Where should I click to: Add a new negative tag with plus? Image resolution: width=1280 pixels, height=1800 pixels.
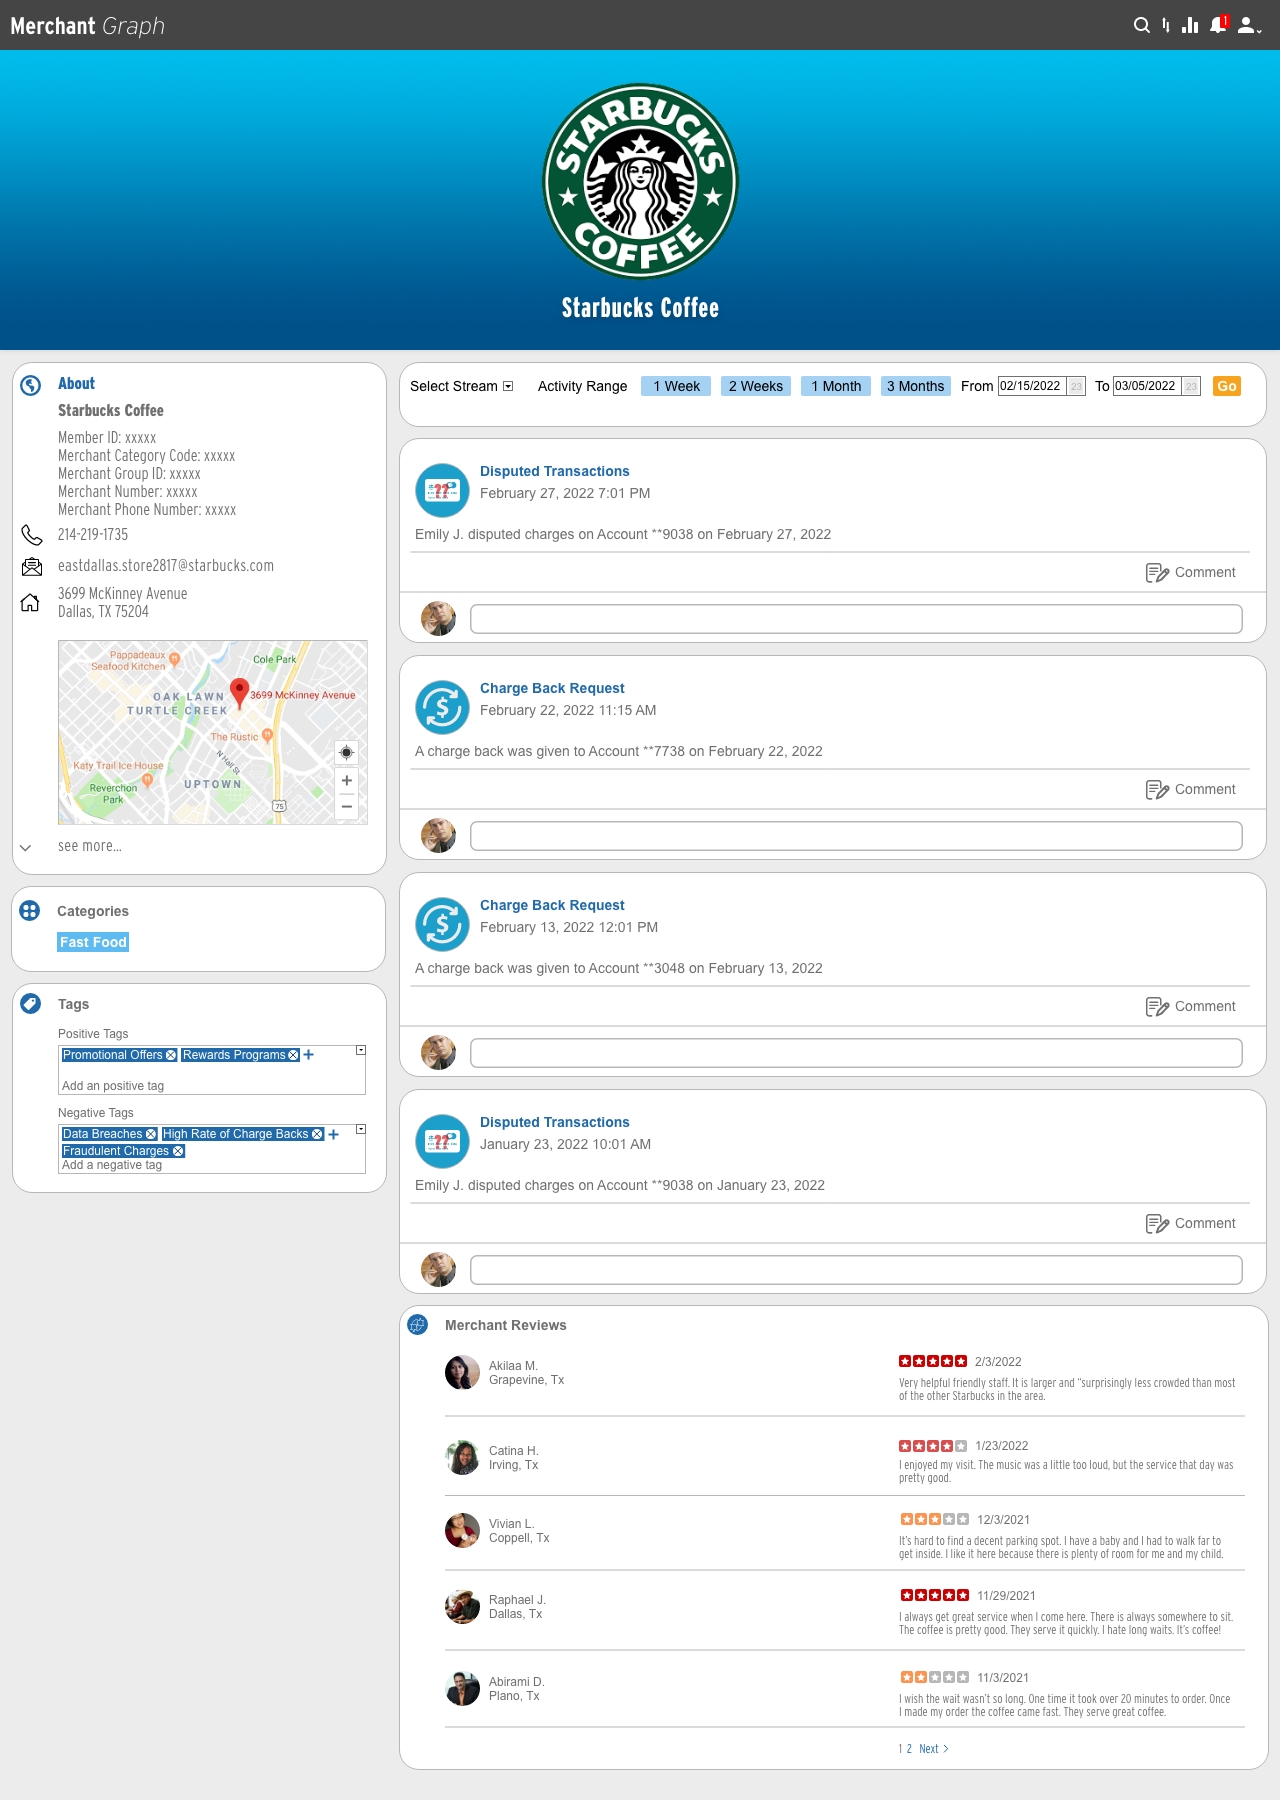point(334,1134)
